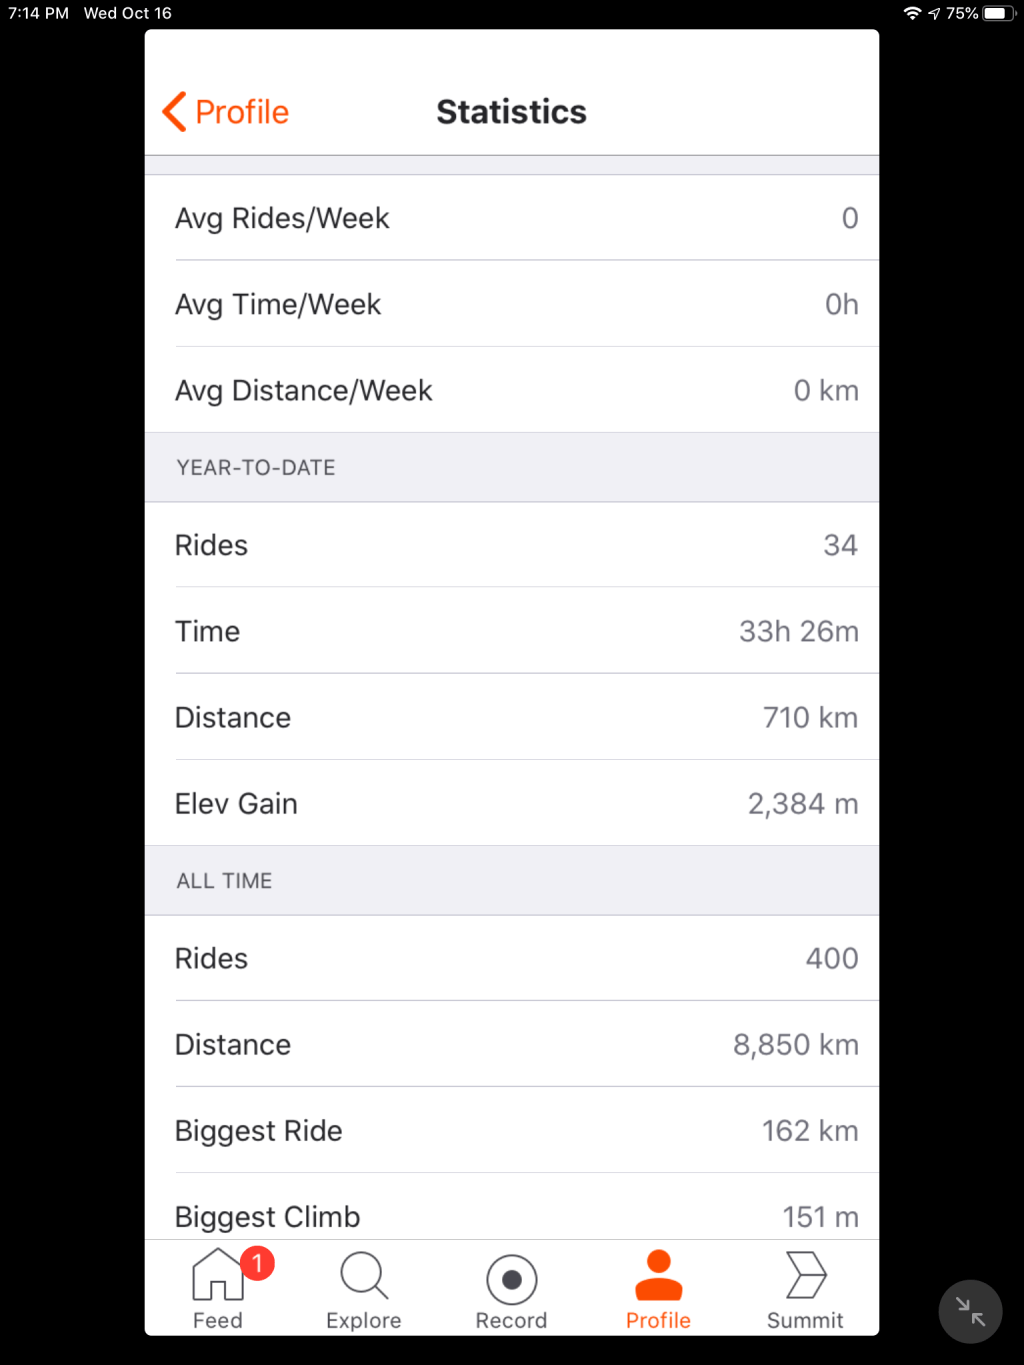The image size is (1024, 1365).
Task: Tap the Explore magnifying glass icon
Action: tap(363, 1276)
